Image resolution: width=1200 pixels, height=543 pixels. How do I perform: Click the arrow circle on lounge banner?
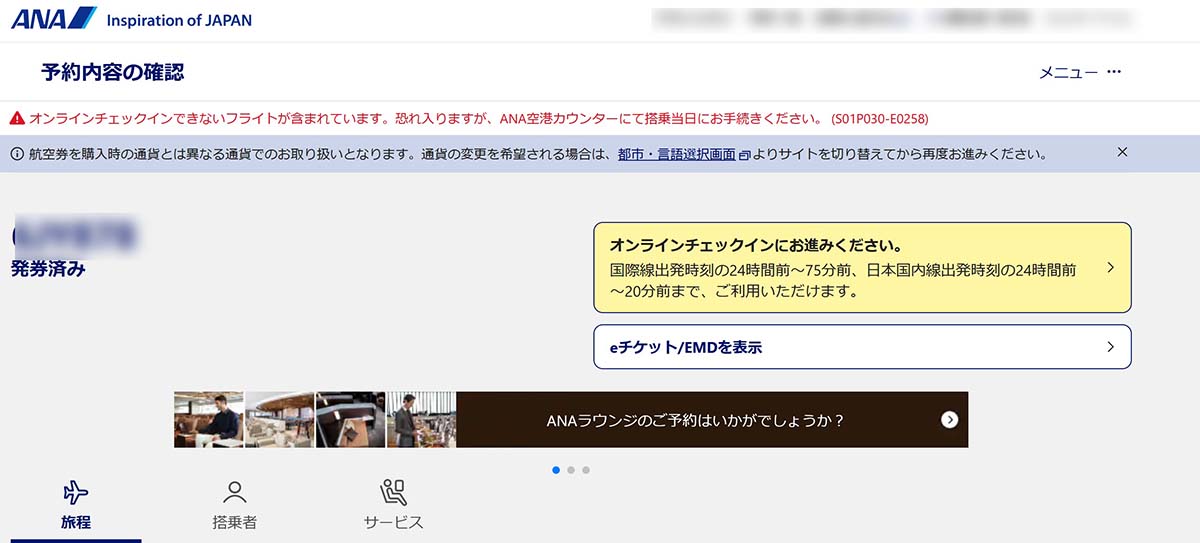[x=950, y=420]
